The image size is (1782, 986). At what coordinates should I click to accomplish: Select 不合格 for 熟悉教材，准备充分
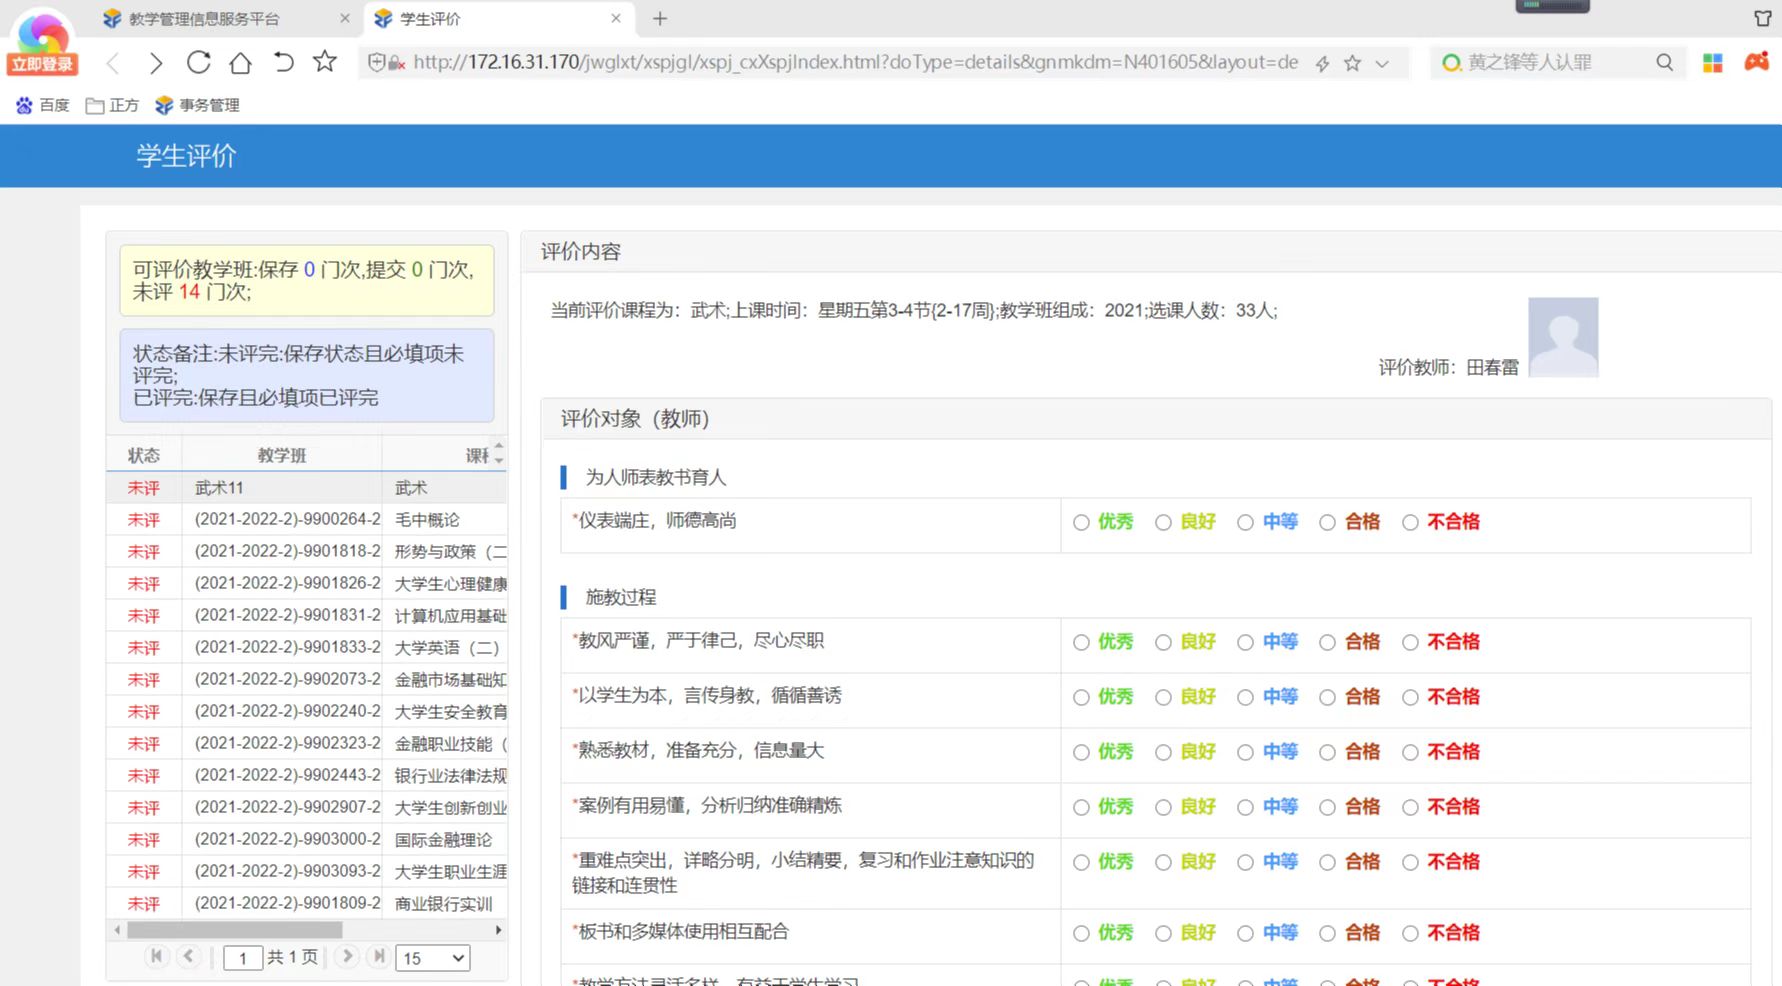[x=1410, y=752]
